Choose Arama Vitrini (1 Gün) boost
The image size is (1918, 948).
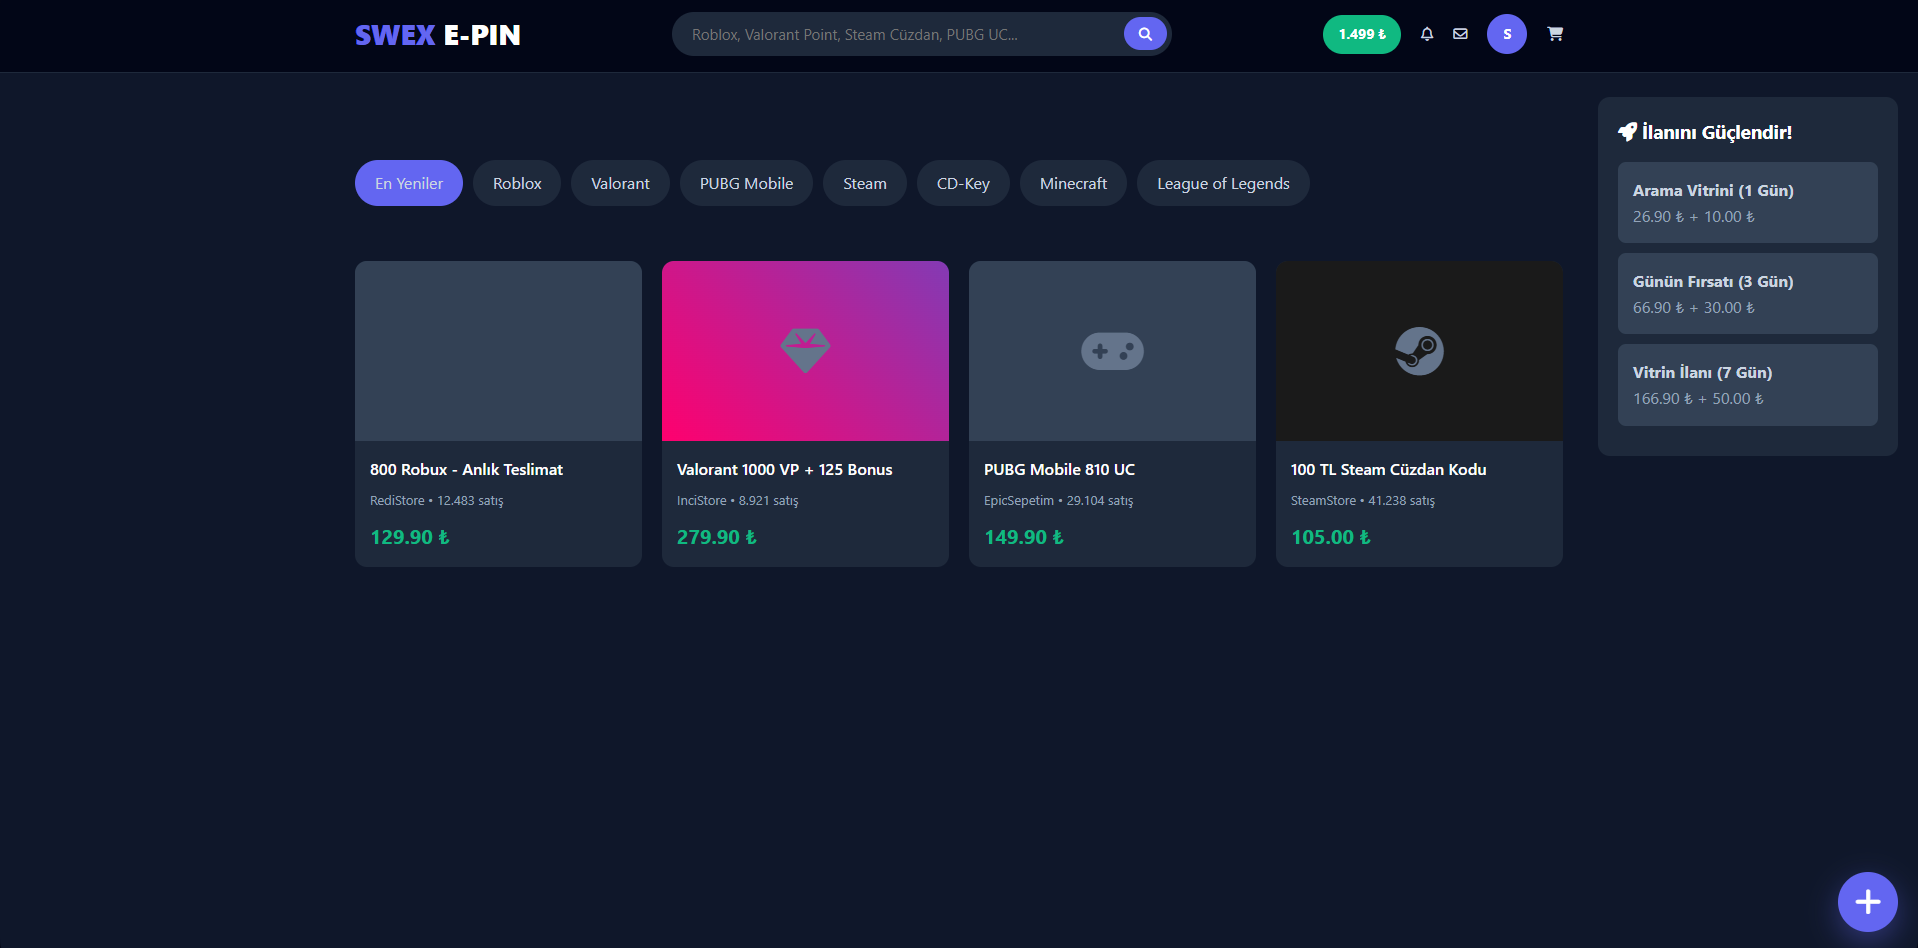[1748, 202]
